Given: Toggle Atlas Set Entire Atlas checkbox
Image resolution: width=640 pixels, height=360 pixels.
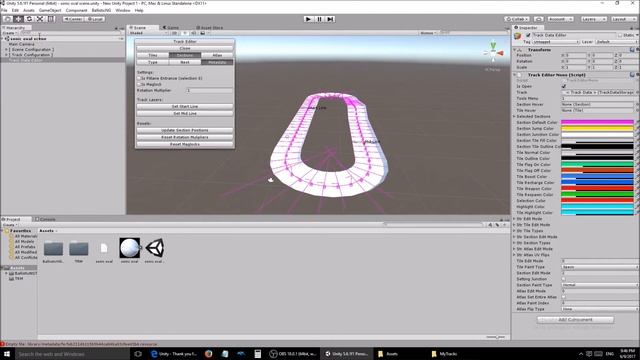Looking at the screenshot, I should click(564, 297).
